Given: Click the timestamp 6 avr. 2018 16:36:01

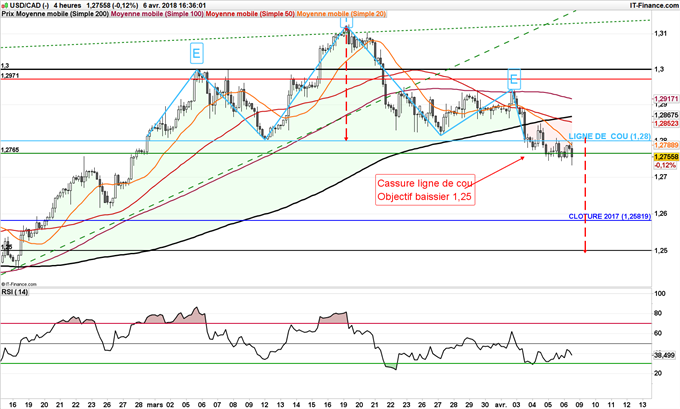Looking at the screenshot, I should click(174, 5).
